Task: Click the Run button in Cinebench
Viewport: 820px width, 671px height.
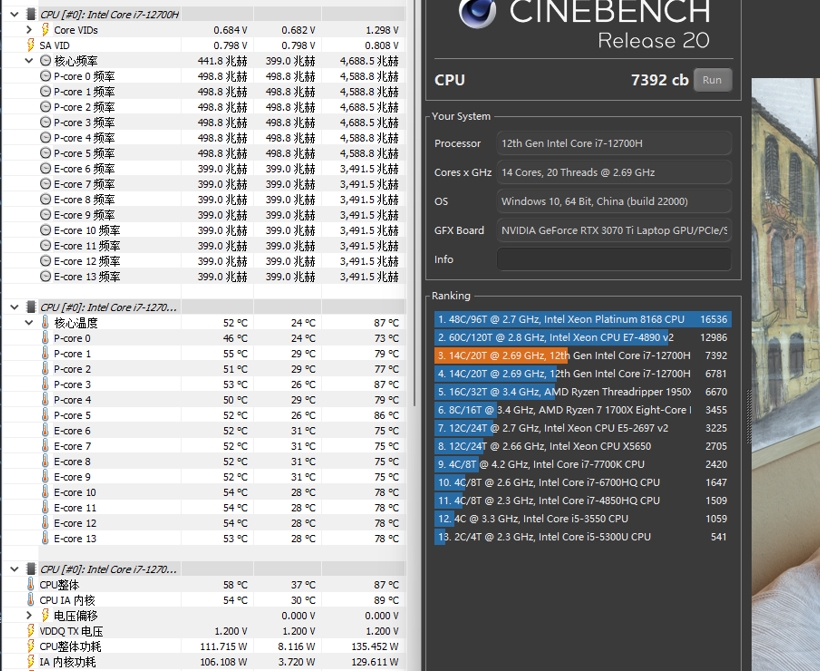Action: click(x=712, y=80)
